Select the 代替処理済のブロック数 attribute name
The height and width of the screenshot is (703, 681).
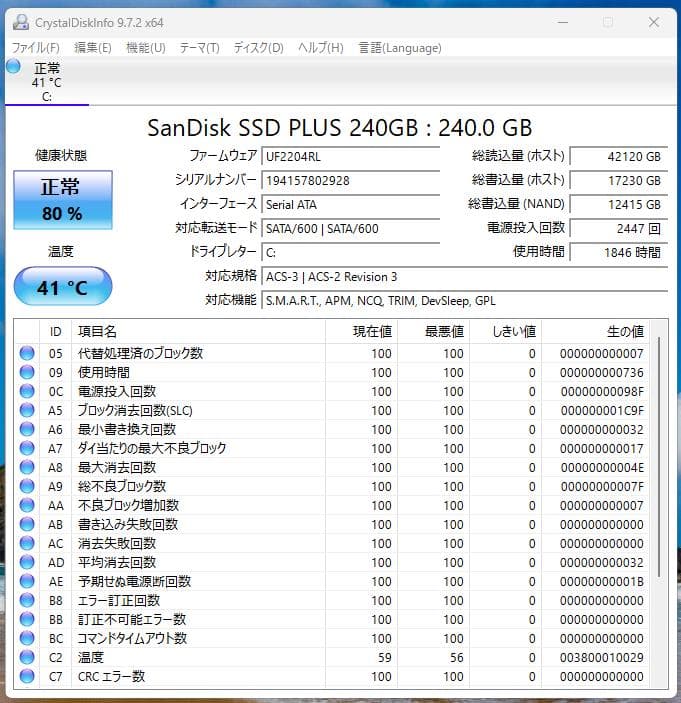(140, 353)
